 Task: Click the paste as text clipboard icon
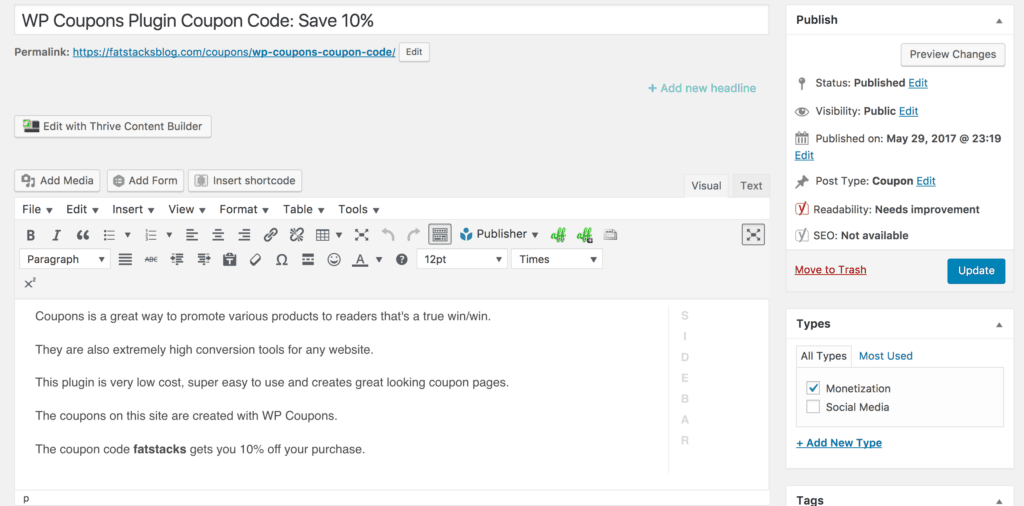(x=229, y=259)
